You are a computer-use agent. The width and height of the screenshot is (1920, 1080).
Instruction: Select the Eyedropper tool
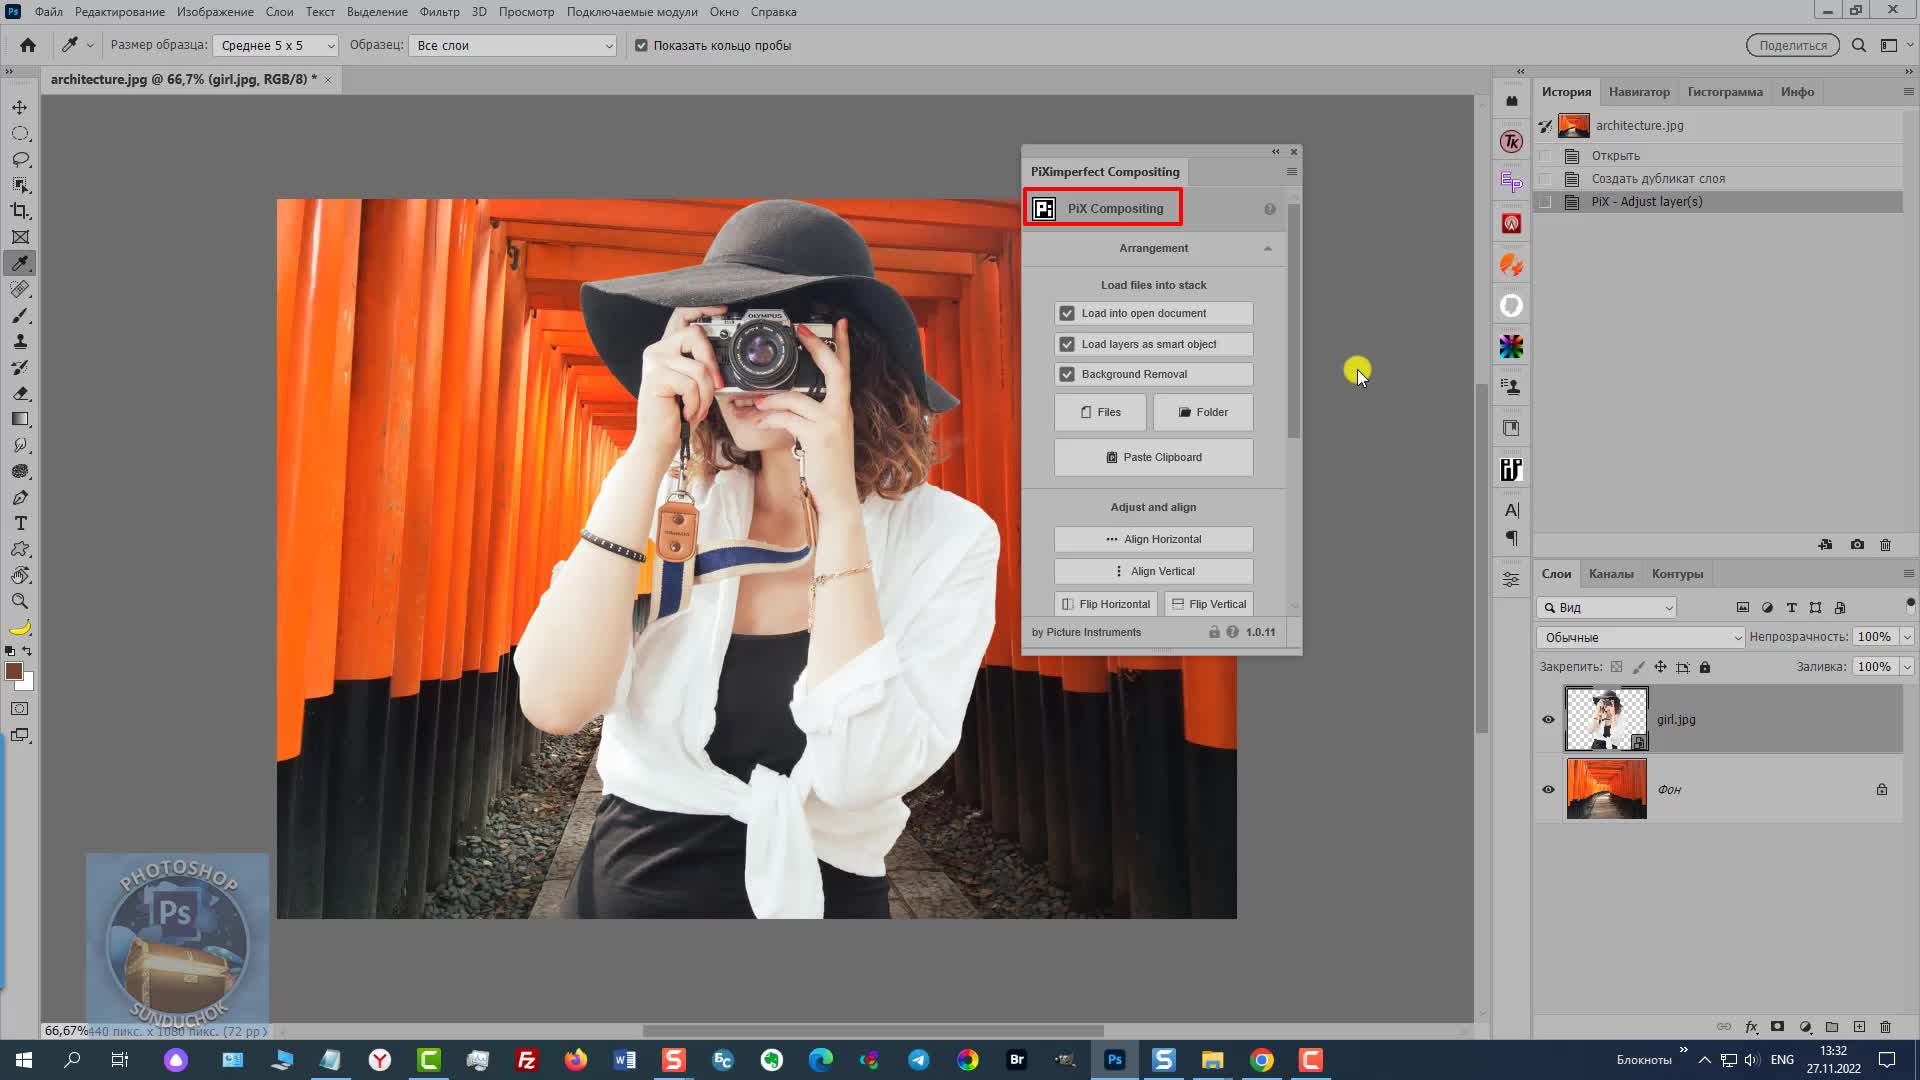(20, 262)
